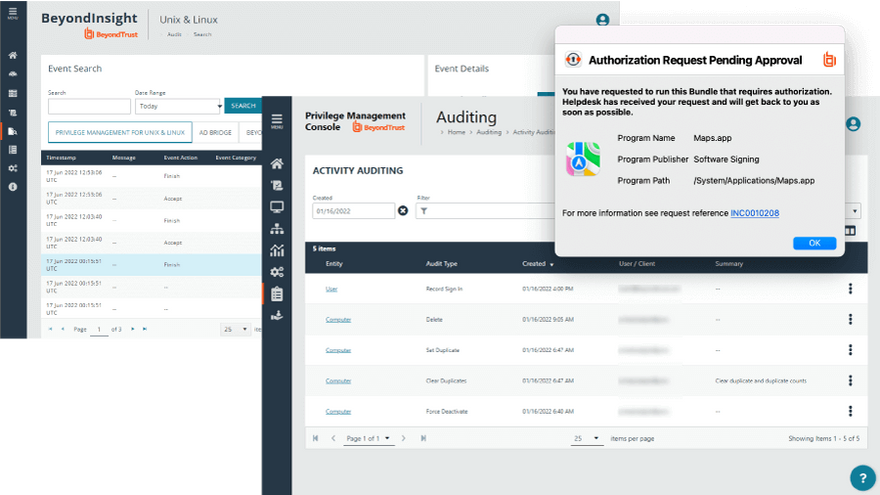The height and width of the screenshot is (495, 880).
Task: Open the Privilege Management Console hamburger menu
Action: [277, 119]
